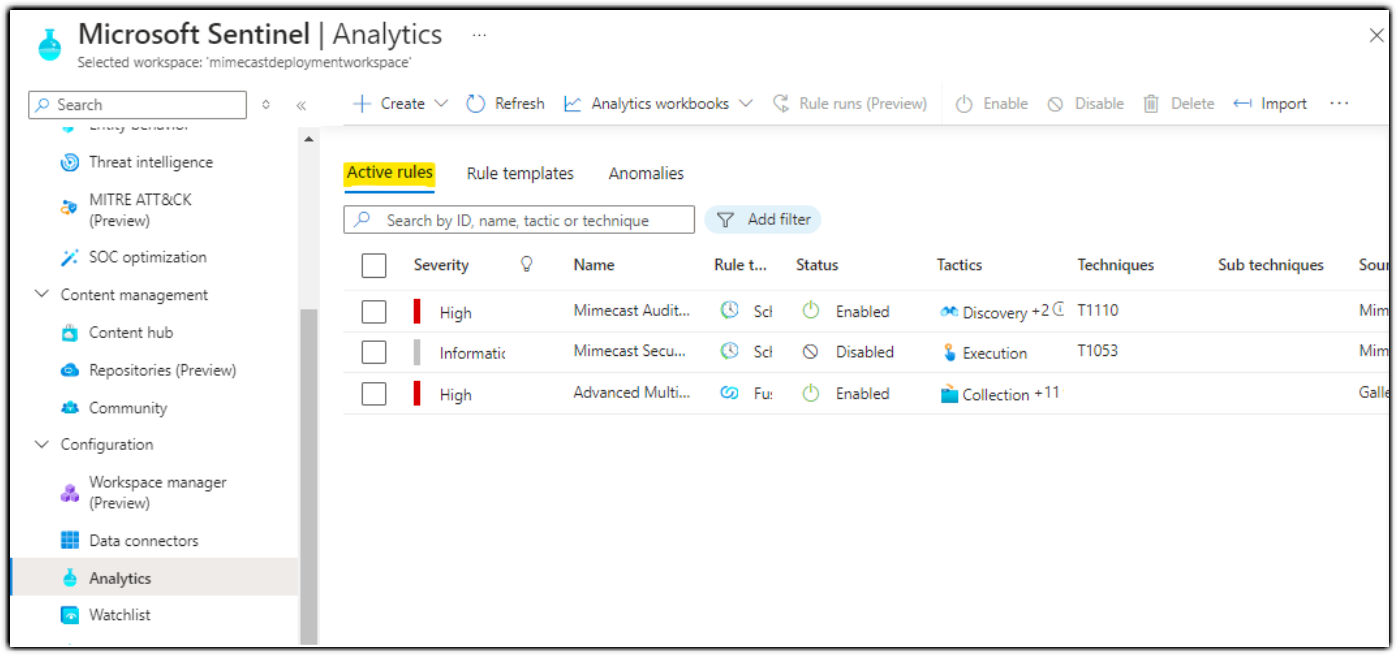Switch to the Rule templates tab
The width and height of the screenshot is (1399, 657).
click(520, 174)
